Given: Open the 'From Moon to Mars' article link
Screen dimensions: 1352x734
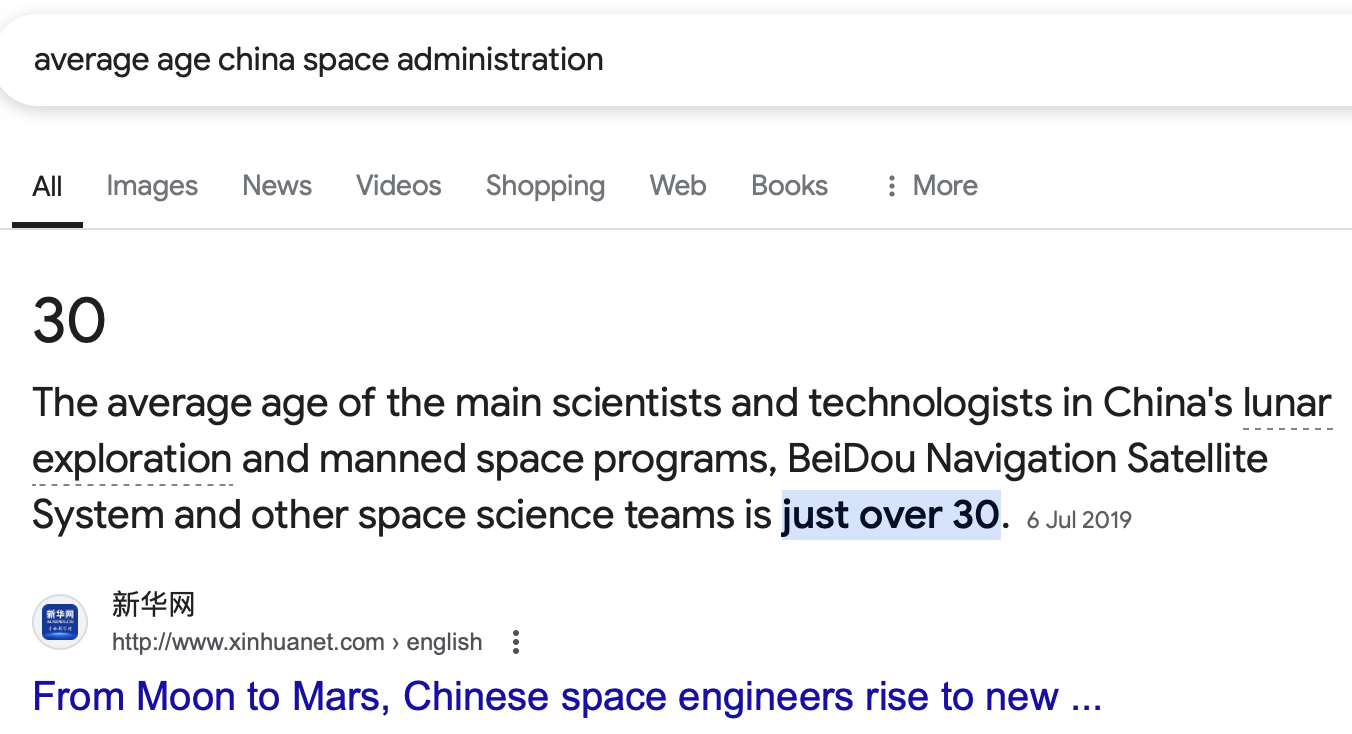Looking at the screenshot, I should pyautogui.click(x=566, y=696).
